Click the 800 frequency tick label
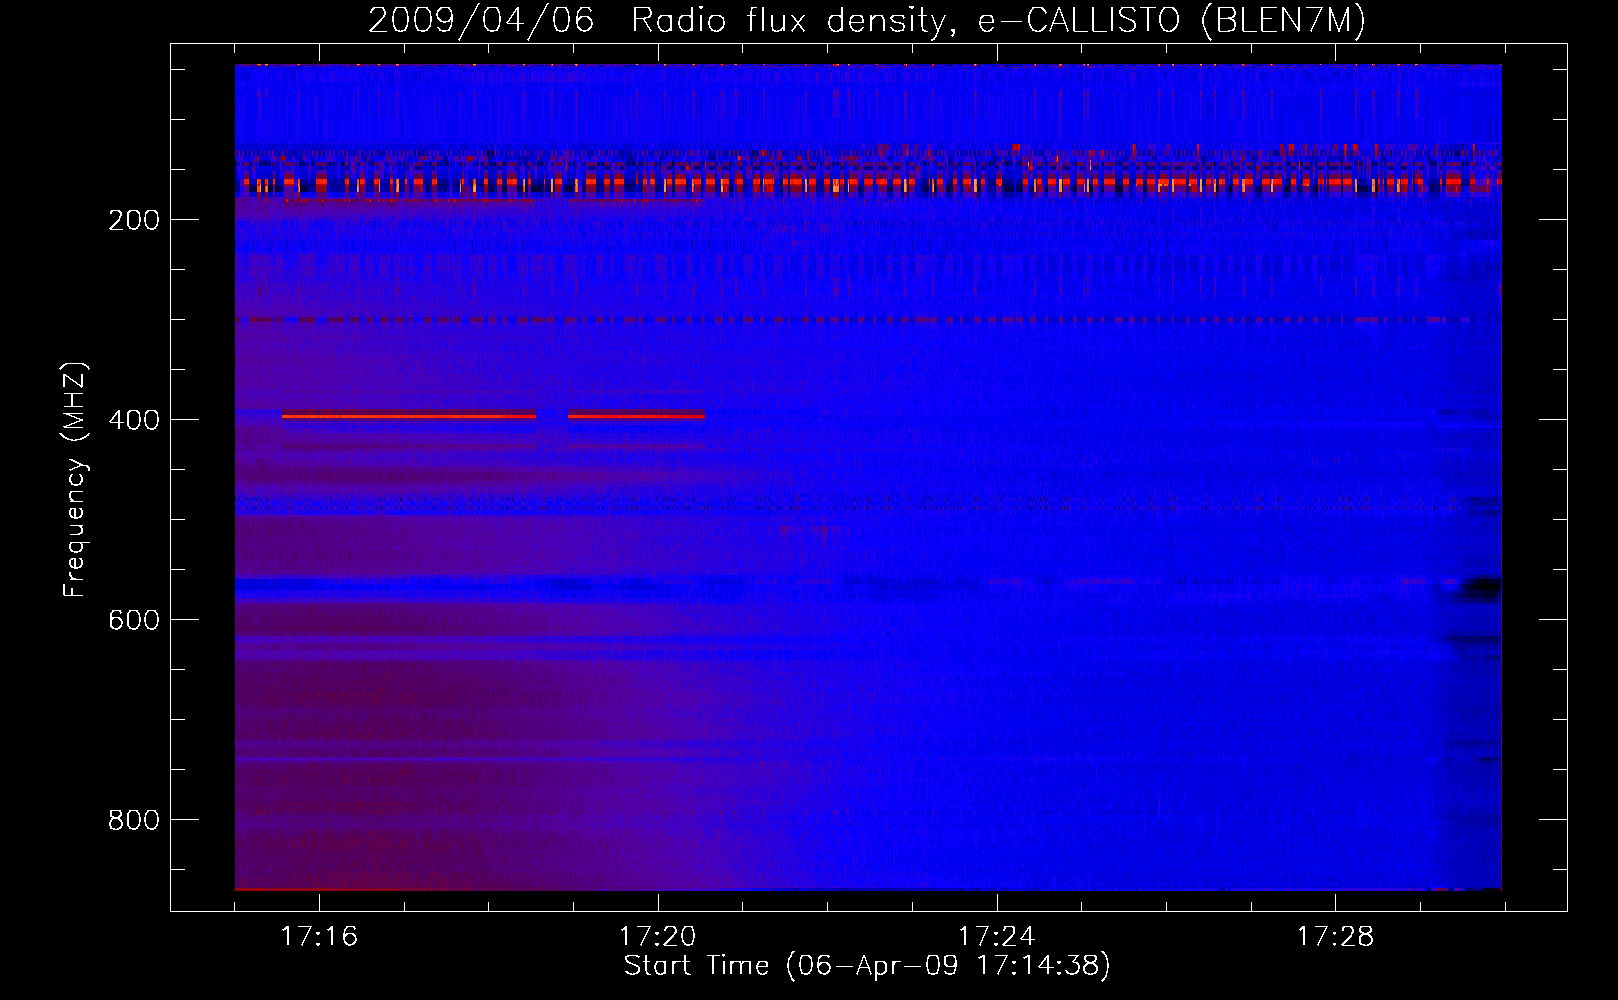Viewport: 1618px width, 1000px height. [134, 821]
